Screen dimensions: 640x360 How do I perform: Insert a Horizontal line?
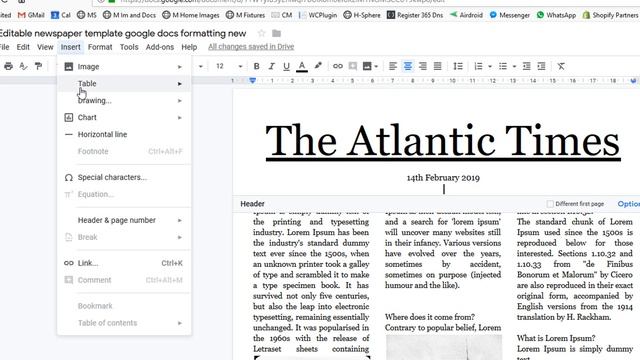point(124,134)
